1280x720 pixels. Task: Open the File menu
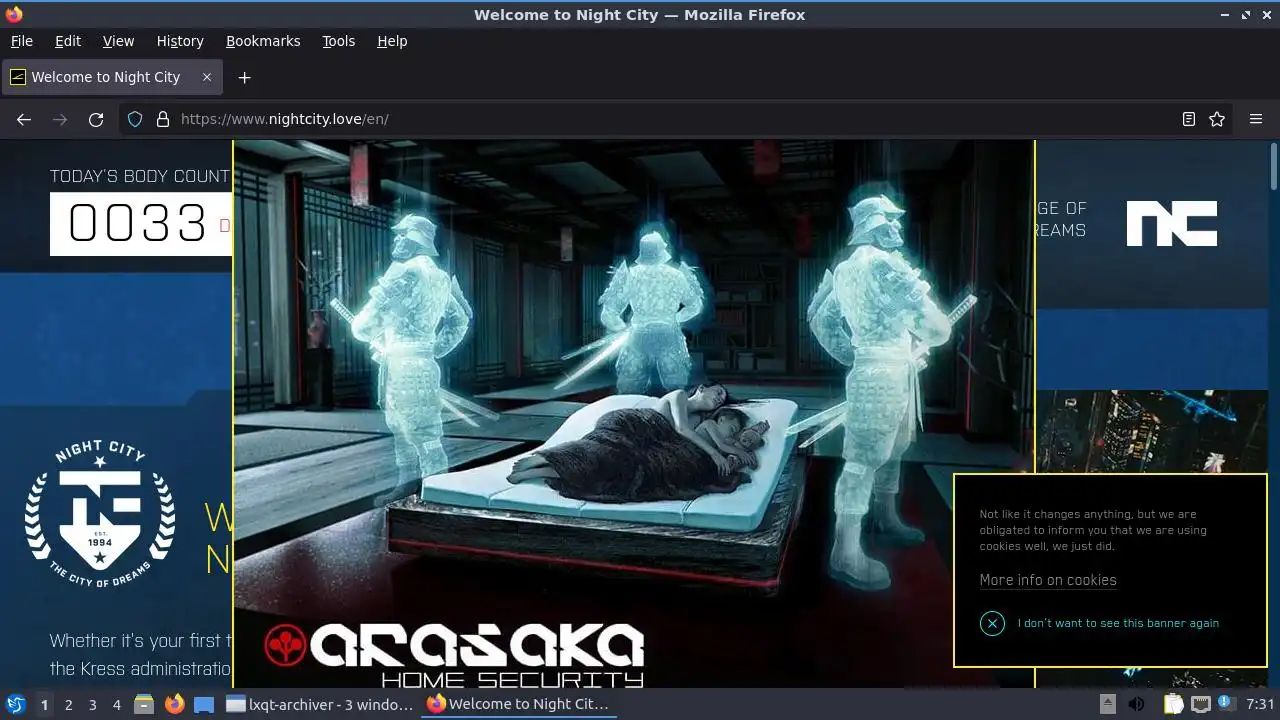pyautogui.click(x=21, y=41)
